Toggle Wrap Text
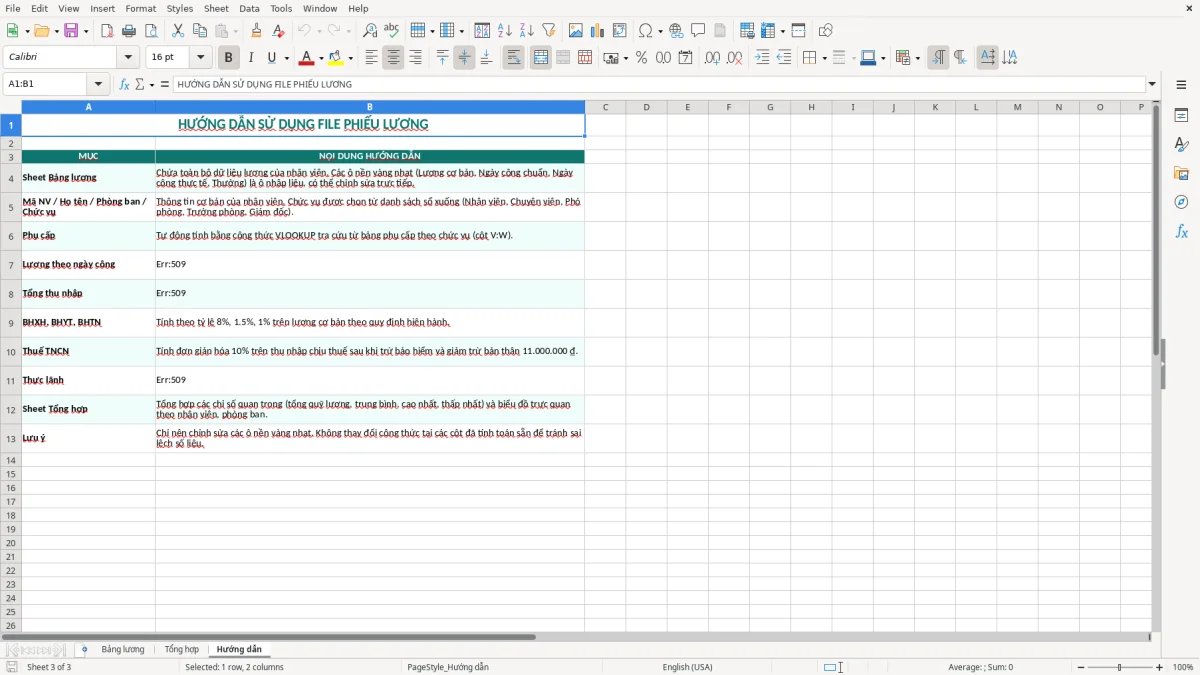 point(513,58)
